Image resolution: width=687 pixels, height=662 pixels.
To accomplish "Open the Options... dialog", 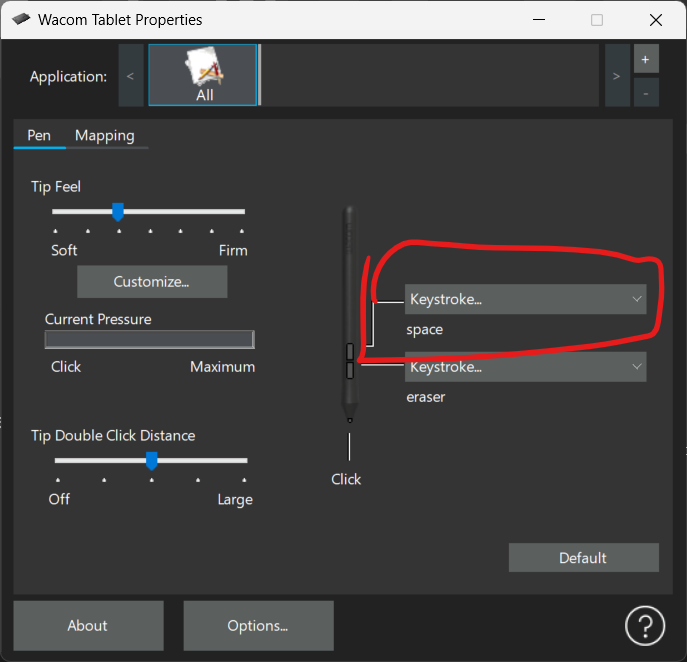I will coord(259,626).
